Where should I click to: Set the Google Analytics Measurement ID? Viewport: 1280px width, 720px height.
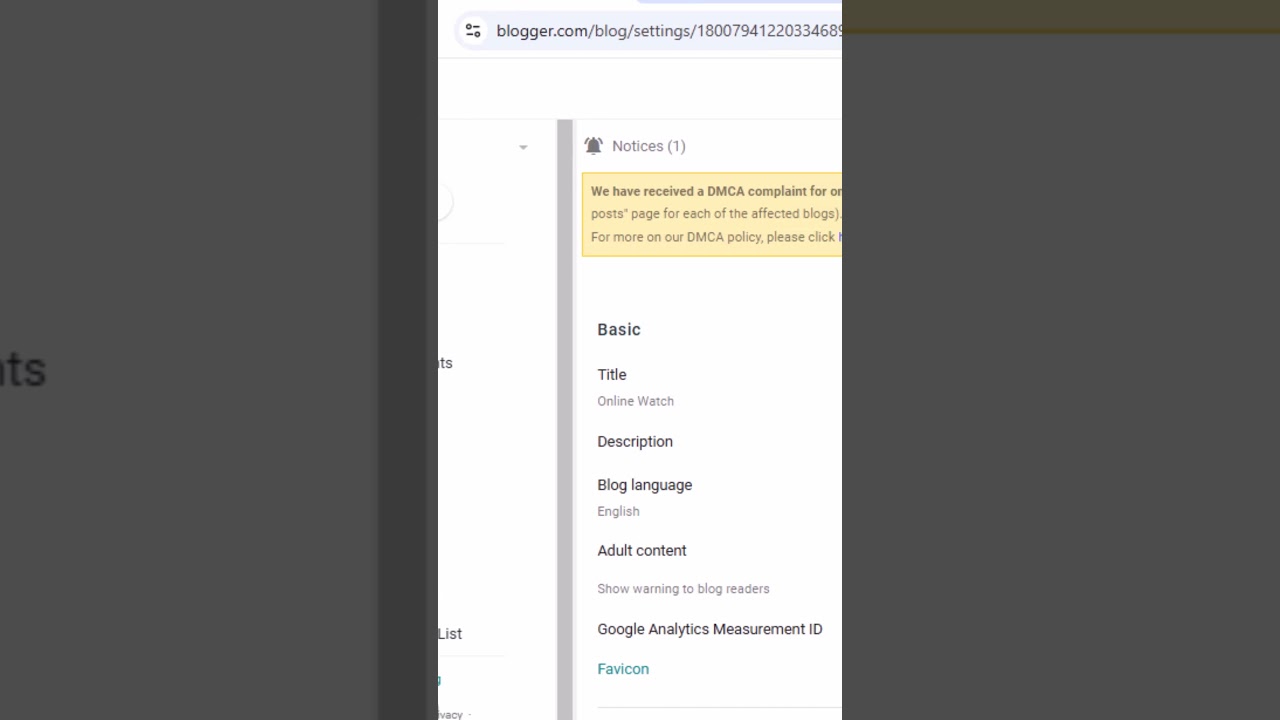click(x=710, y=629)
